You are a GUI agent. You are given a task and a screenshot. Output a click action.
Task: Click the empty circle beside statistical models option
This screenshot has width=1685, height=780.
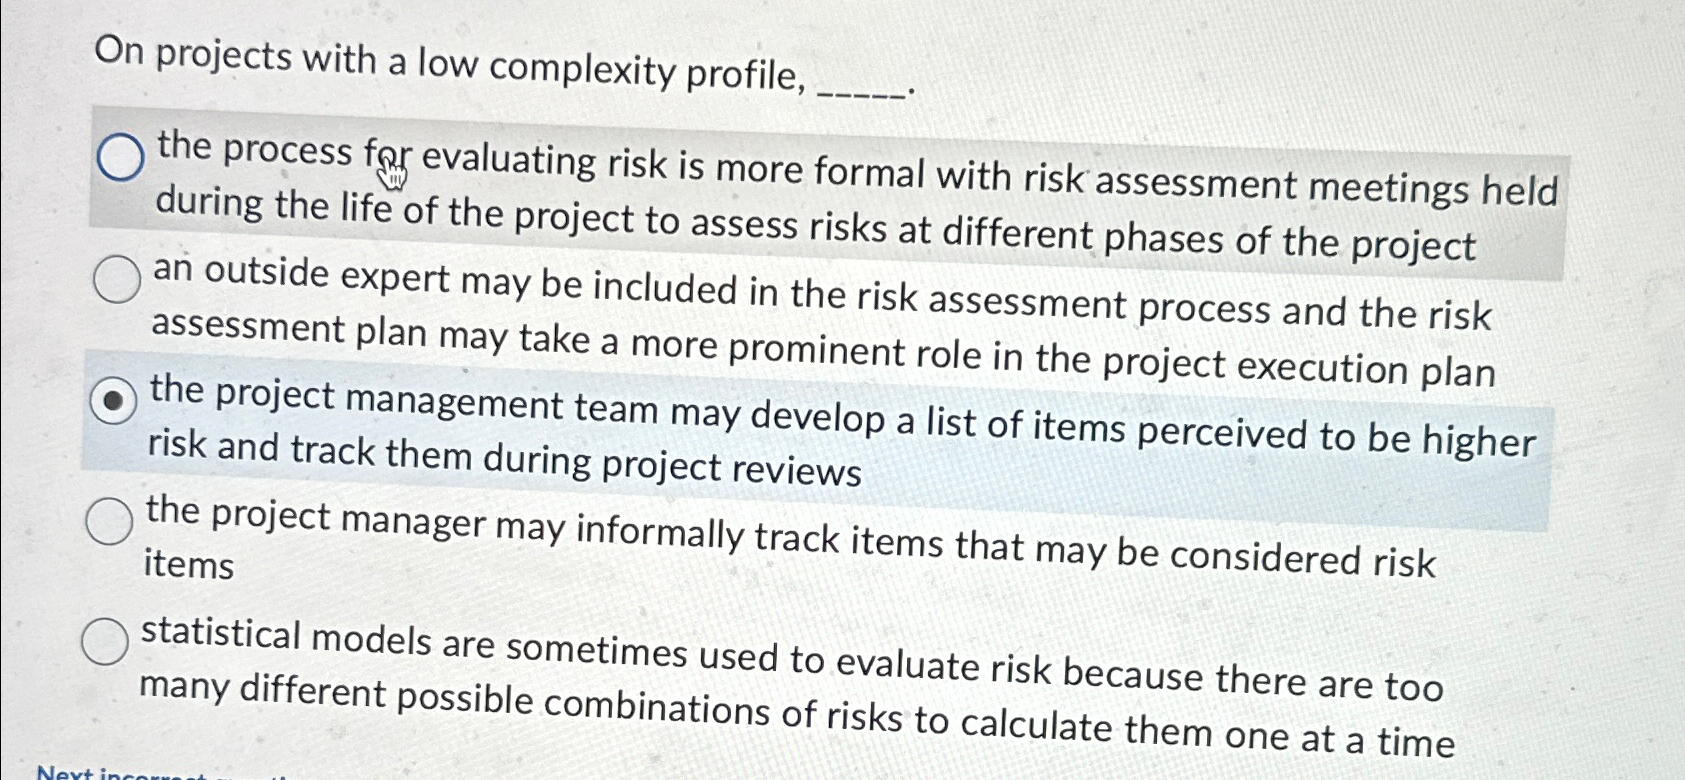(x=103, y=639)
